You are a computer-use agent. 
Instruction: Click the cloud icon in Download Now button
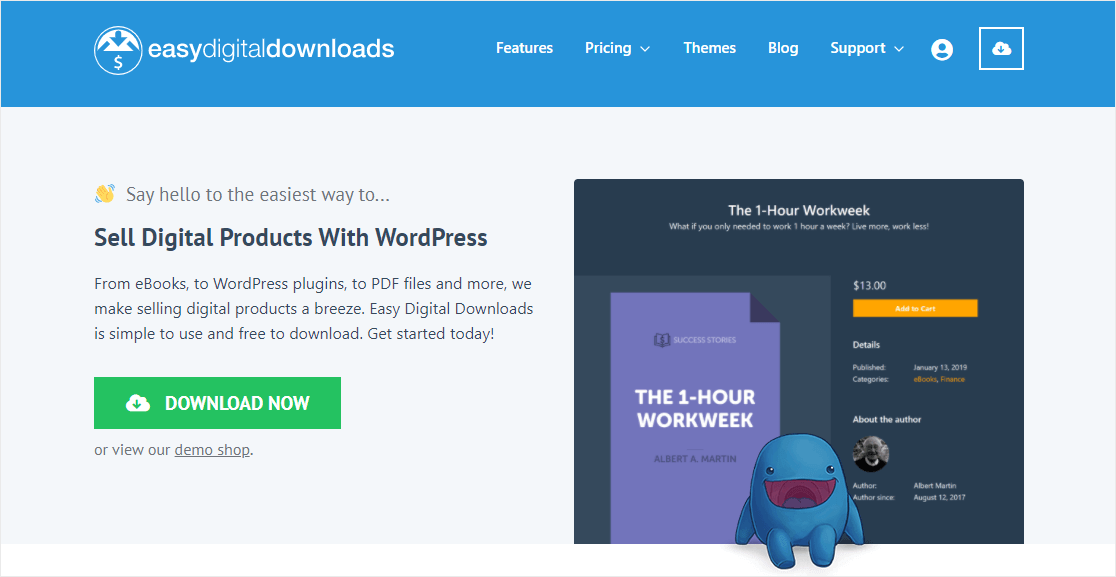pos(138,403)
